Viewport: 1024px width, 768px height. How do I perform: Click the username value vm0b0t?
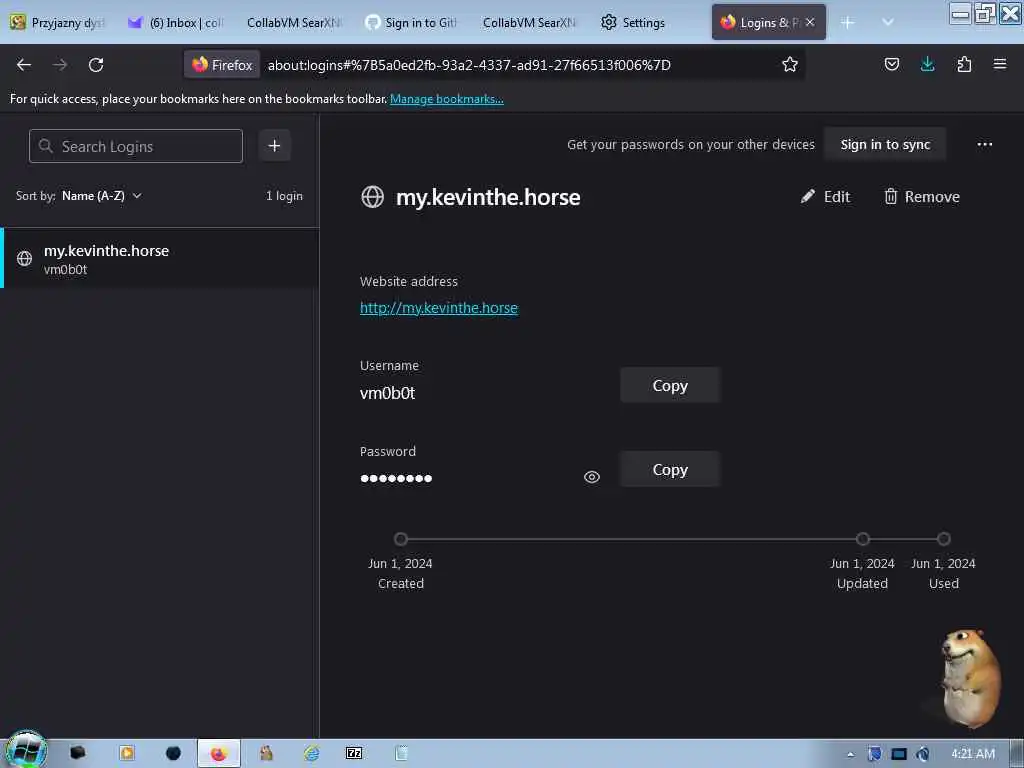pos(387,393)
